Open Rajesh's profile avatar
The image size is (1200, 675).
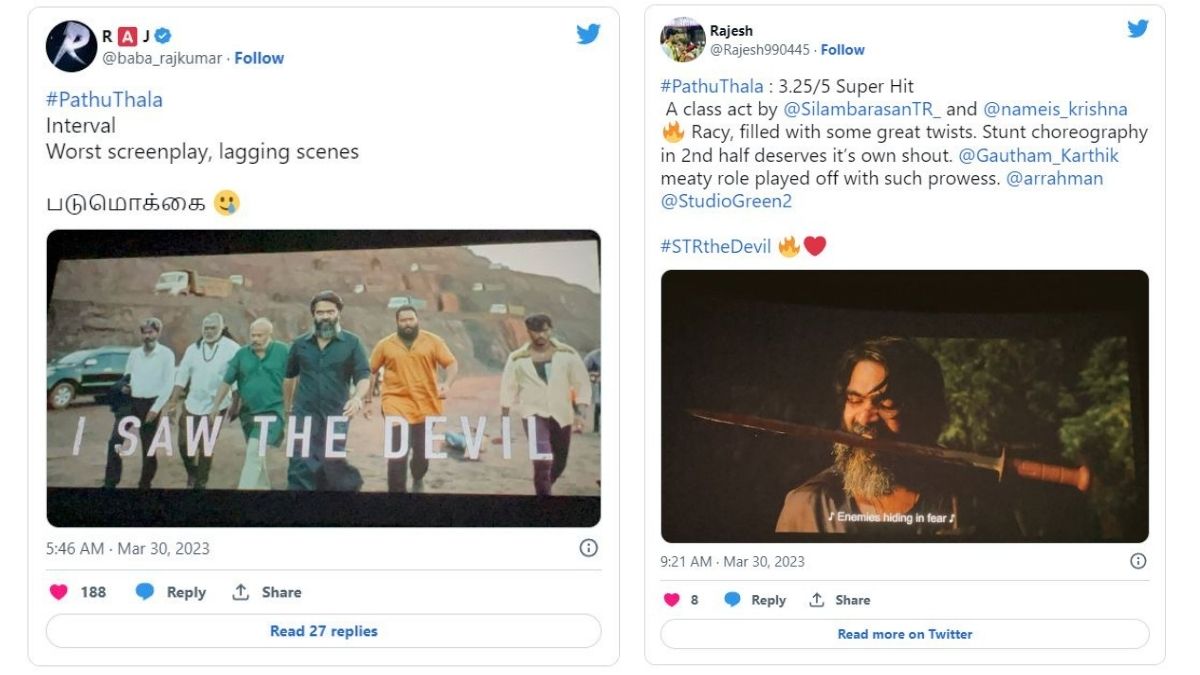[683, 40]
